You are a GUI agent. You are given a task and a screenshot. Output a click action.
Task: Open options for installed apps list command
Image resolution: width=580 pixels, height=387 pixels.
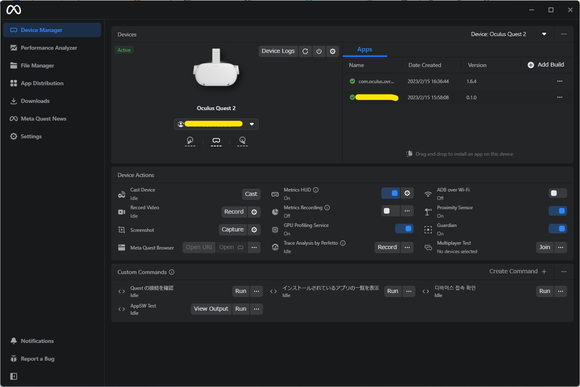point(409,291)
